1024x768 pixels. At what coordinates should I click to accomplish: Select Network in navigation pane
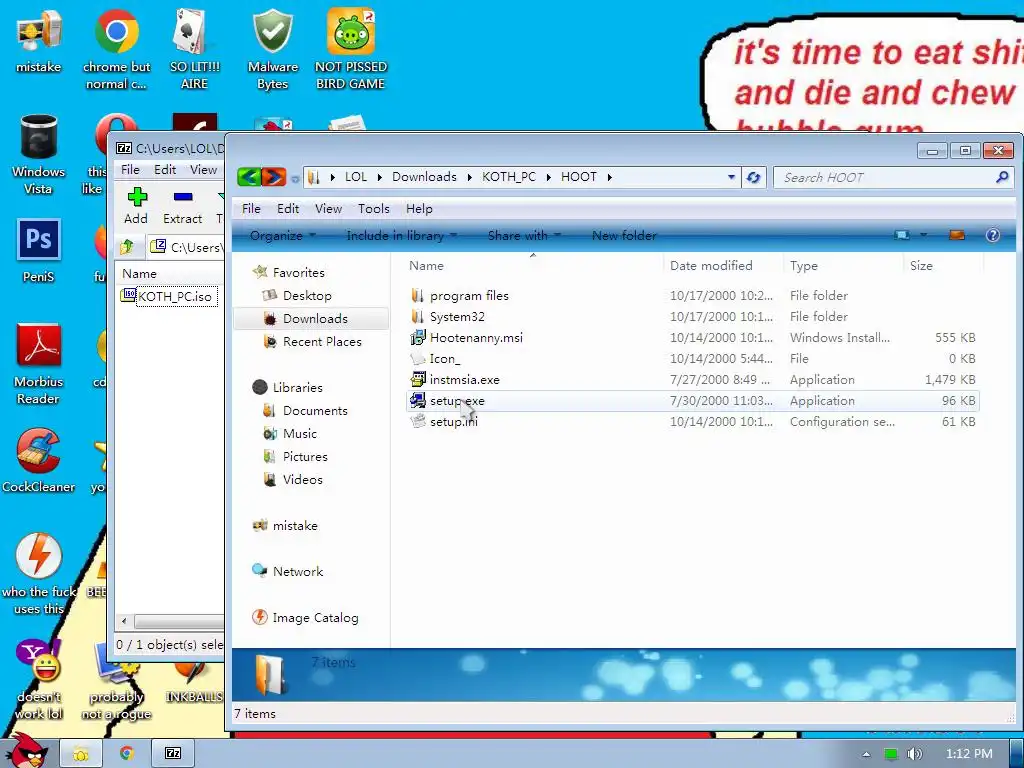[x=298, y=571]
